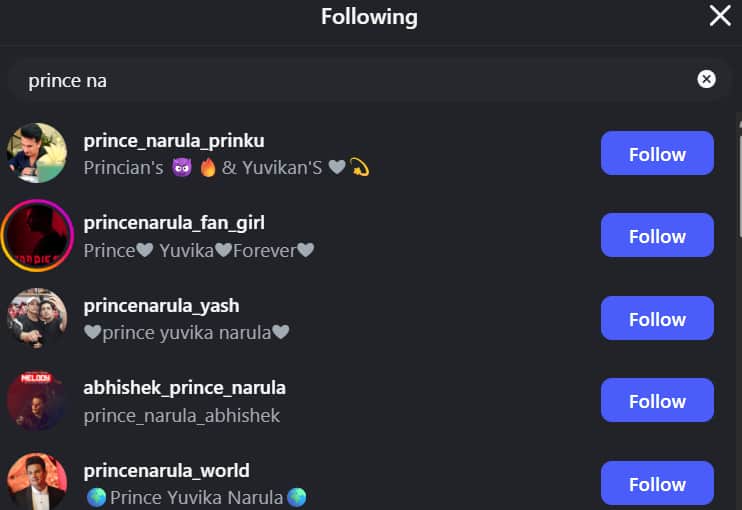Open the princenarula_yash username link
Viewport: 742px width, 510px height.
161,306
